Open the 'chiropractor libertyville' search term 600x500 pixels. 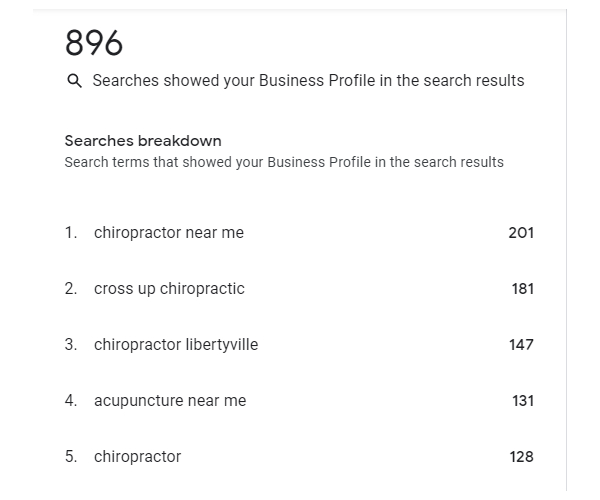pyautogui.click(x=176, y=345)
